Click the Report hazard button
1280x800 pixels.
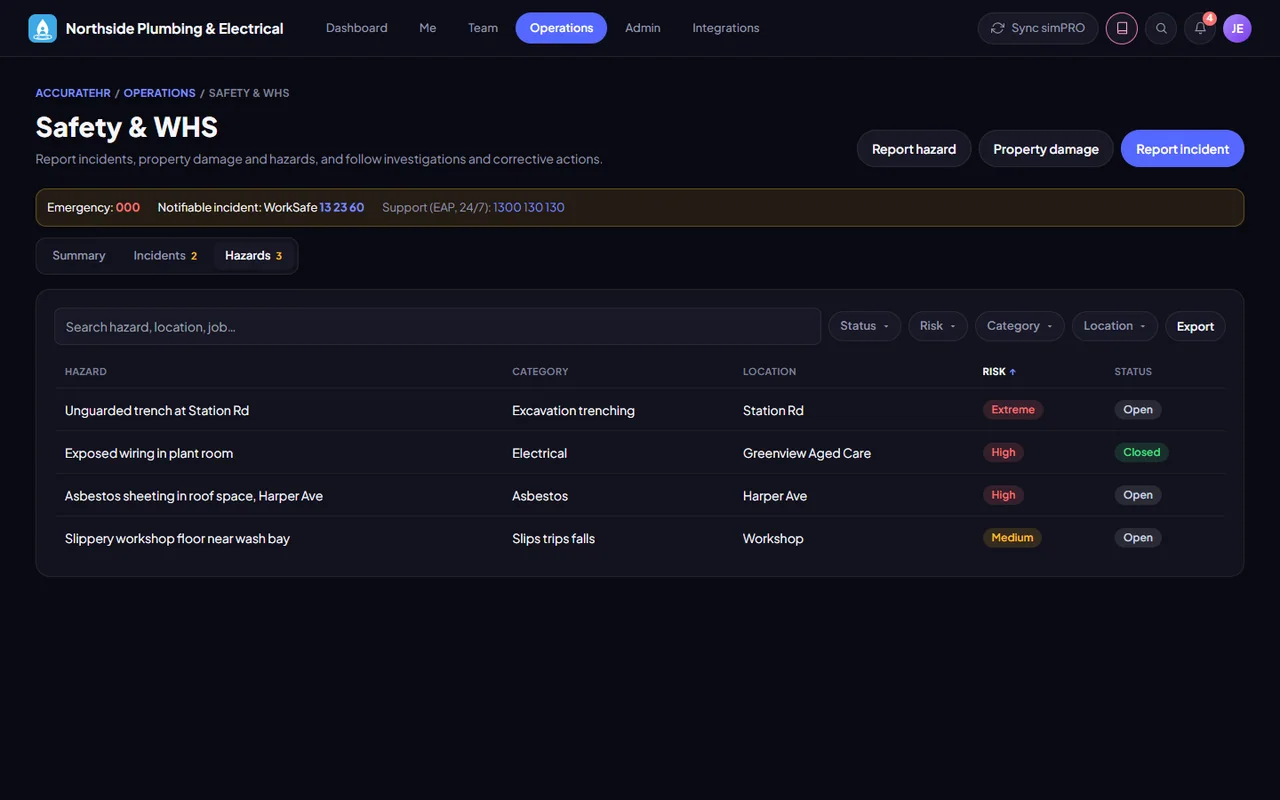[914, 149]
